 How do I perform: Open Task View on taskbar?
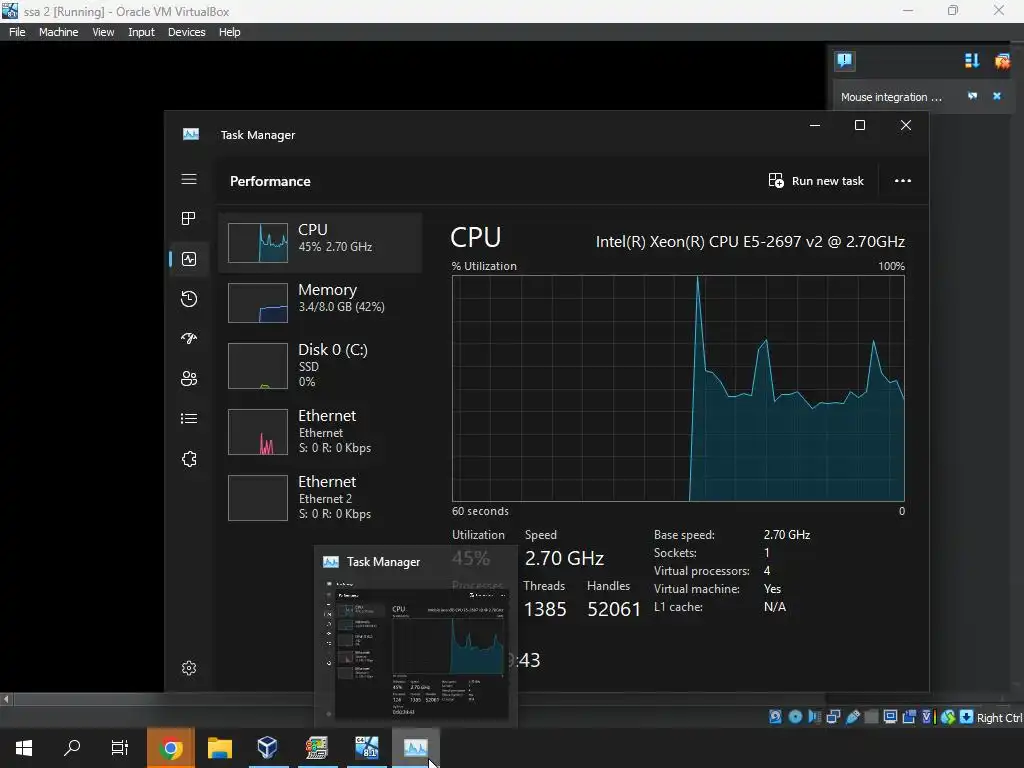pos(120,747)
